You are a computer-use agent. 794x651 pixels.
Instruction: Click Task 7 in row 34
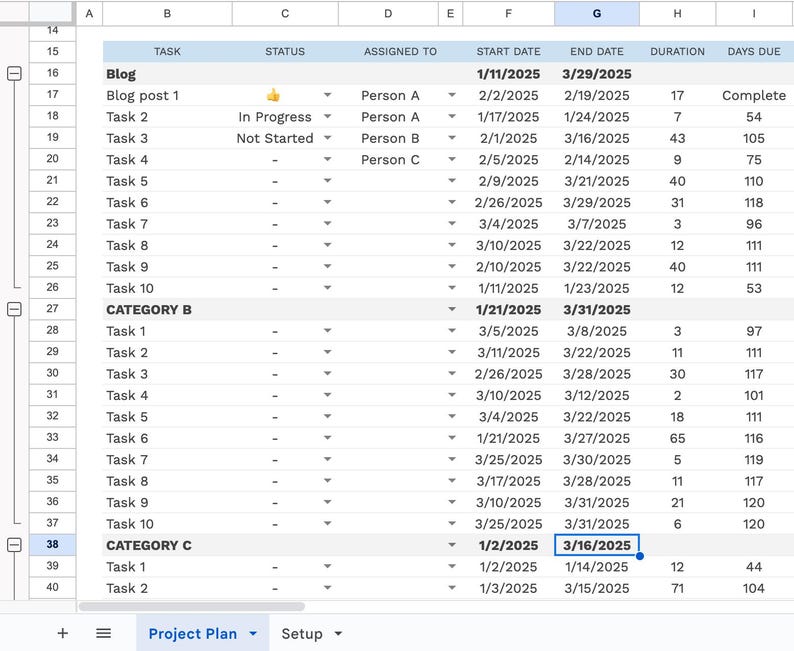point(167,460)
